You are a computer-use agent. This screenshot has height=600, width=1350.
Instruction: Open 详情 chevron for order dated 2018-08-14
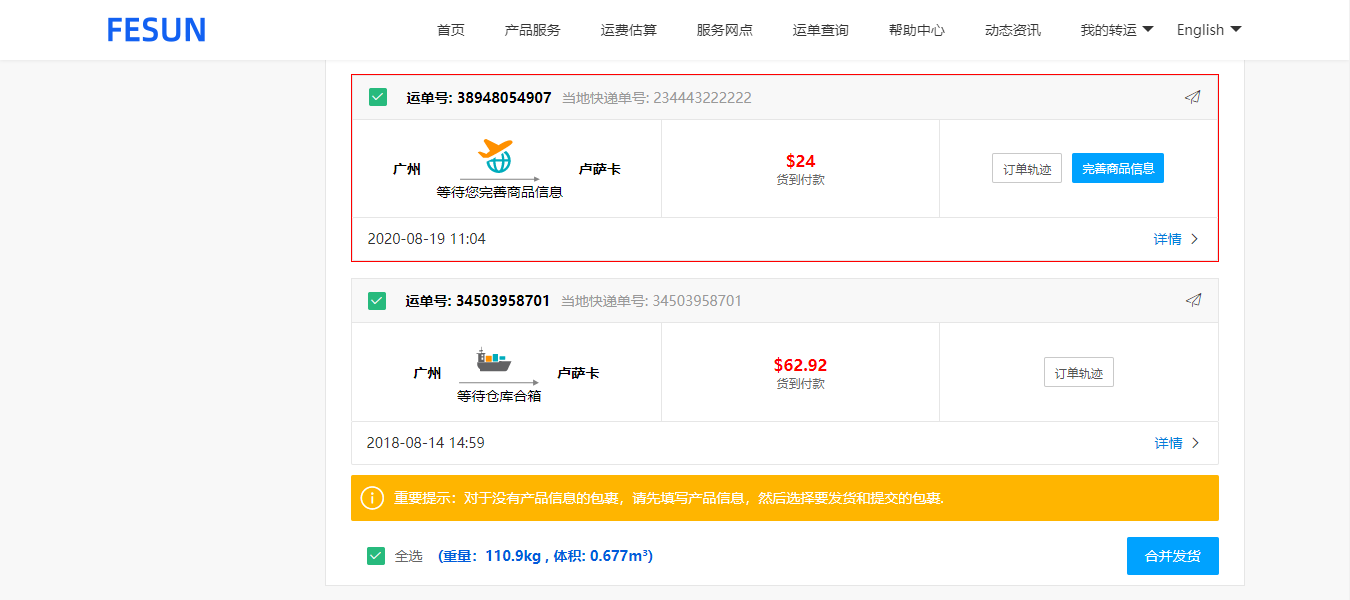(1194, 443)
